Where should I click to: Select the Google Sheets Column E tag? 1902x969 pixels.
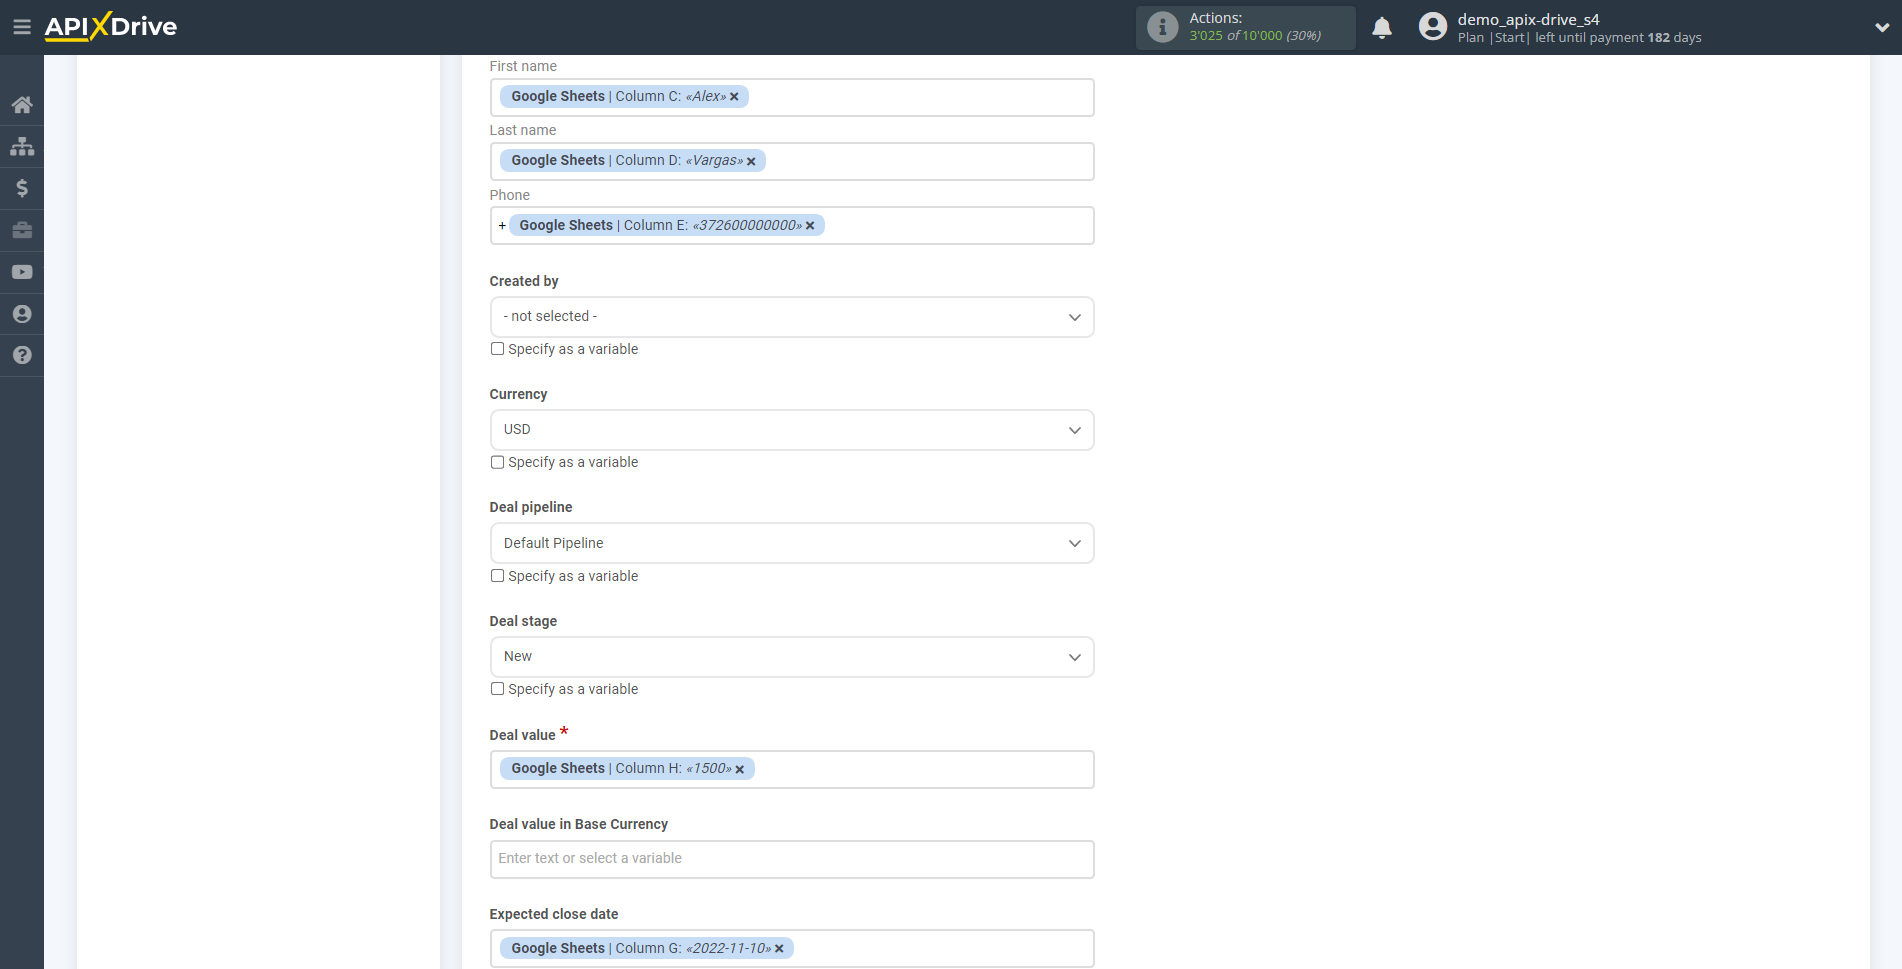[666, 226]
